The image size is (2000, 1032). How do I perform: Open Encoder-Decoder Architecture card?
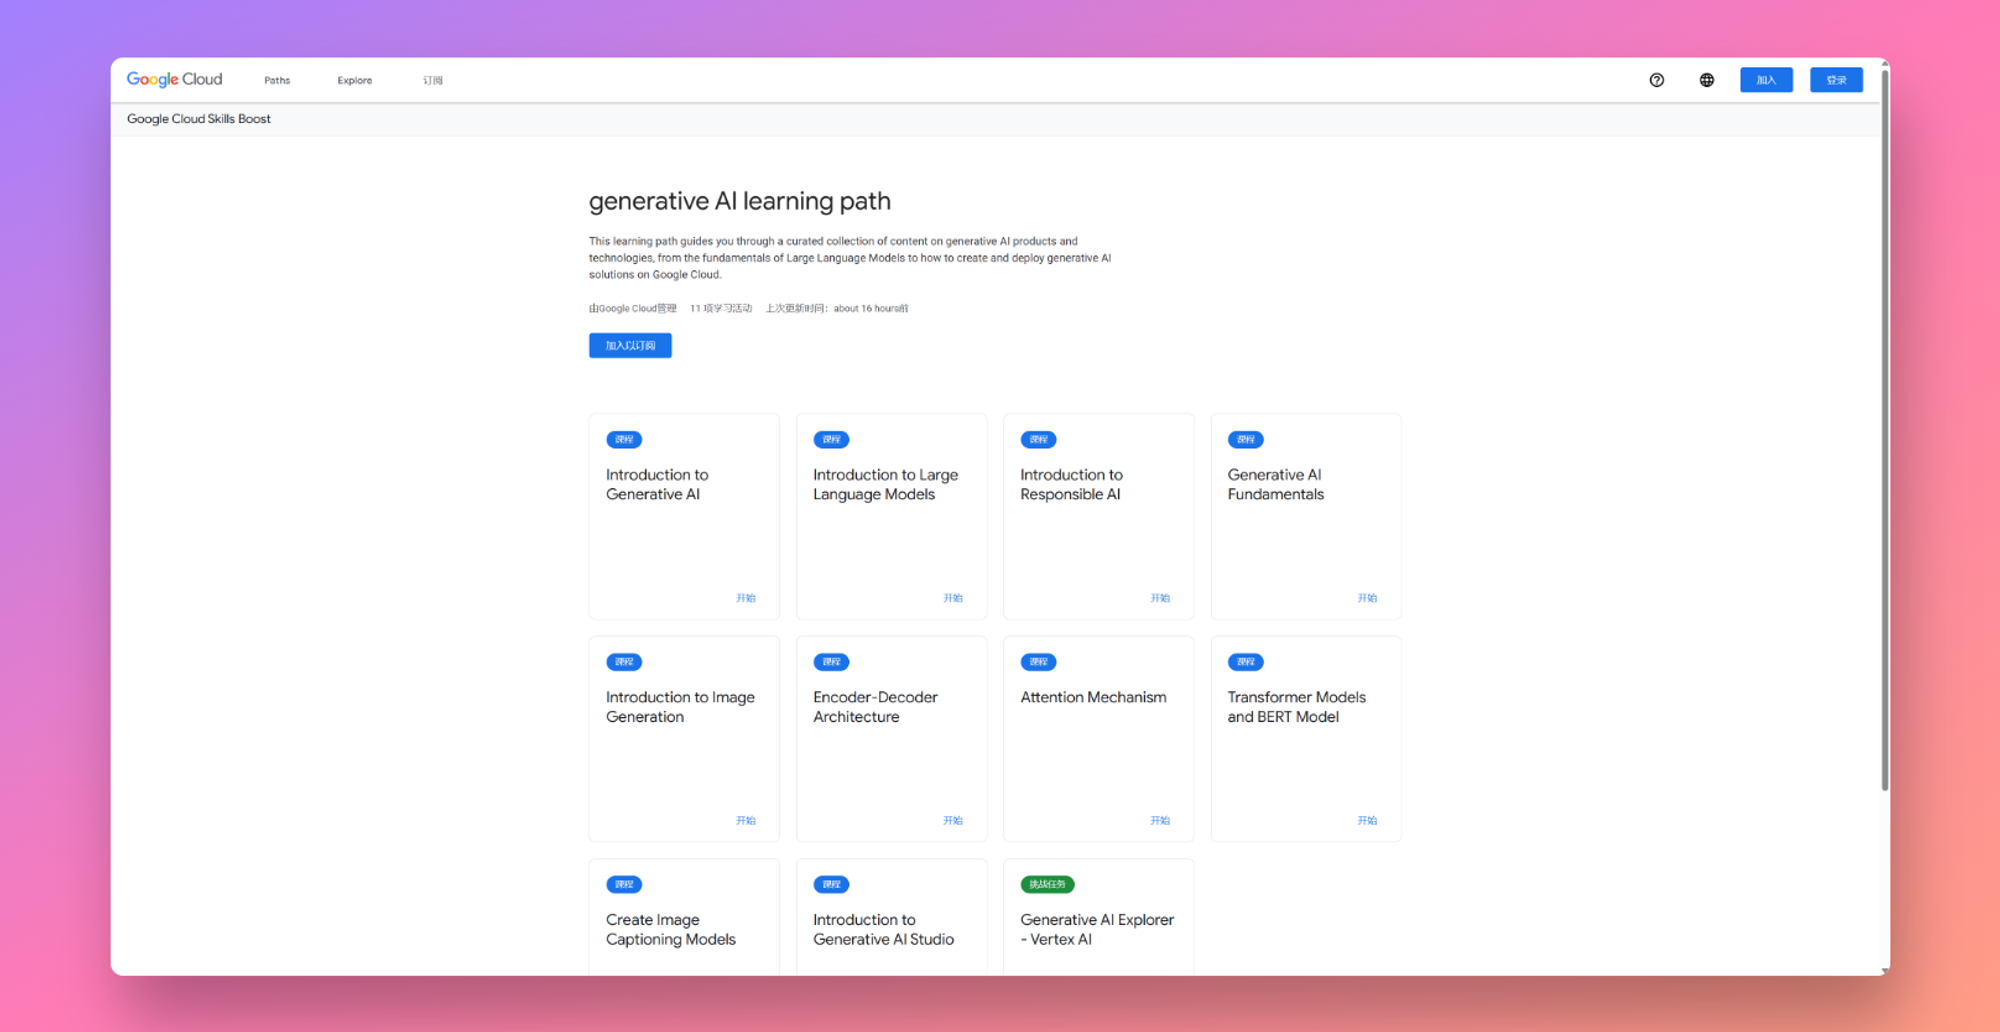[891, 739]
